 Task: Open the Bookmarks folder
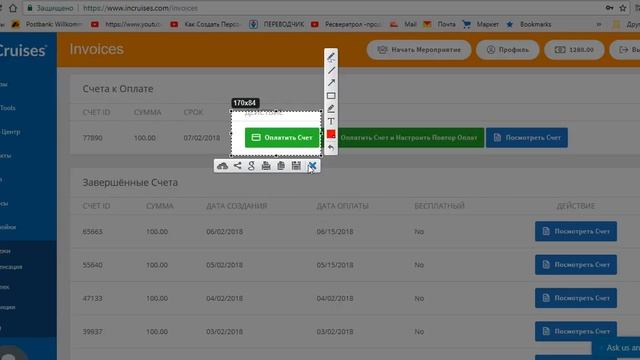tap(529, 24)
